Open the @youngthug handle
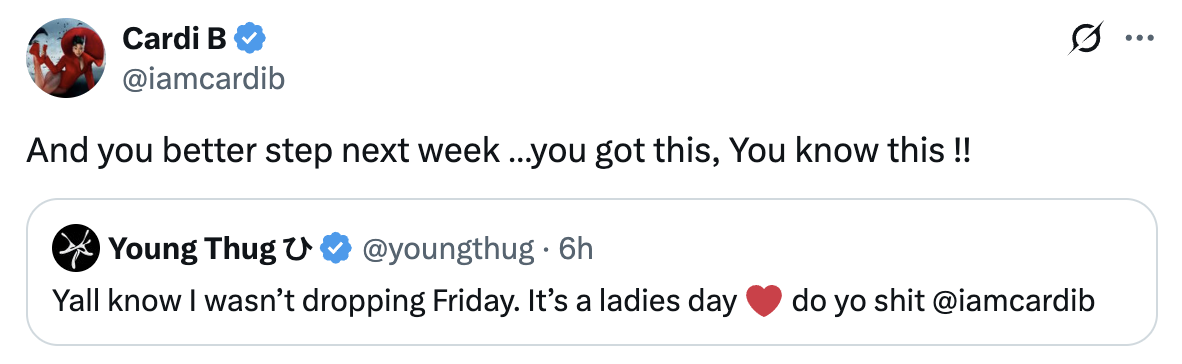 449,248
